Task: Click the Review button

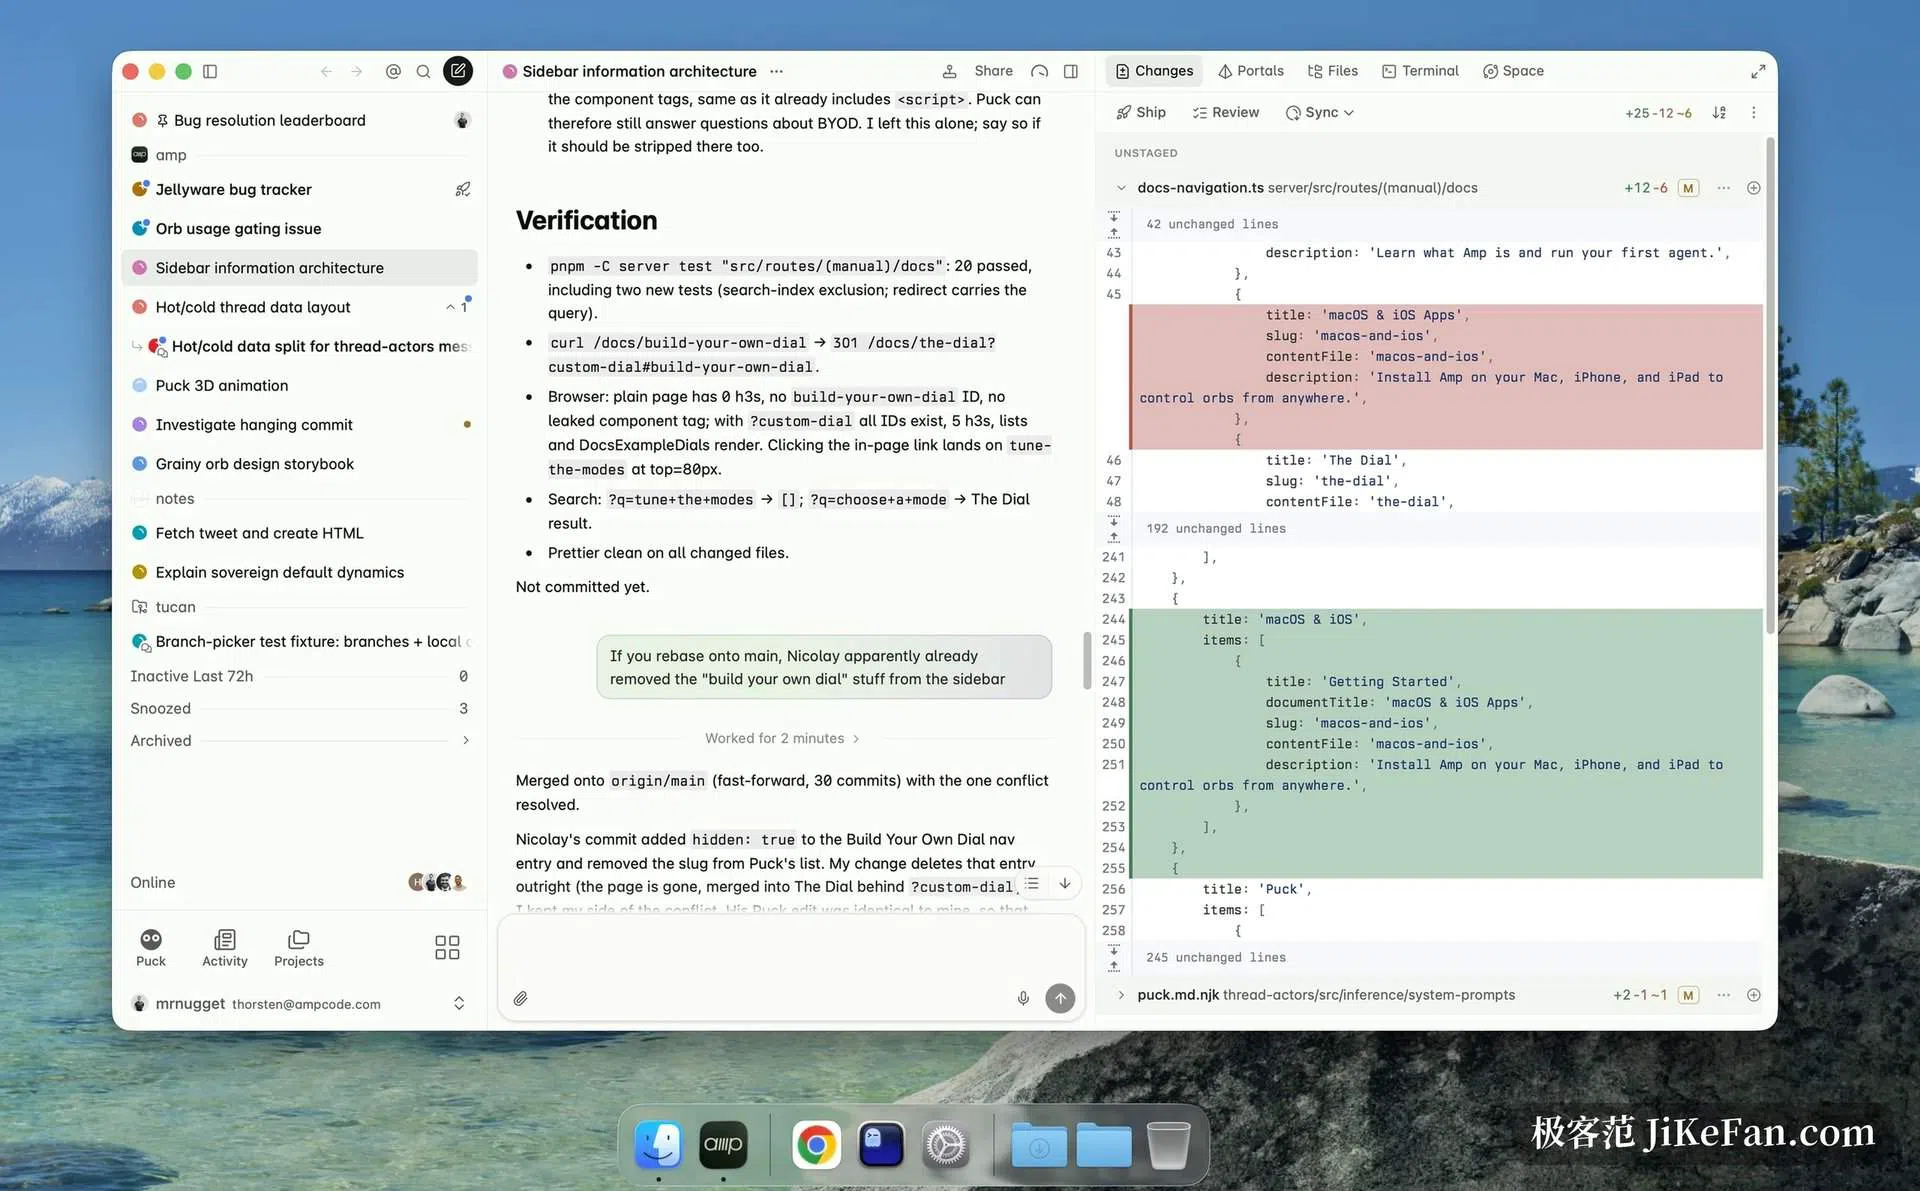Action: pyautogui.click(x=1225, y=112)
